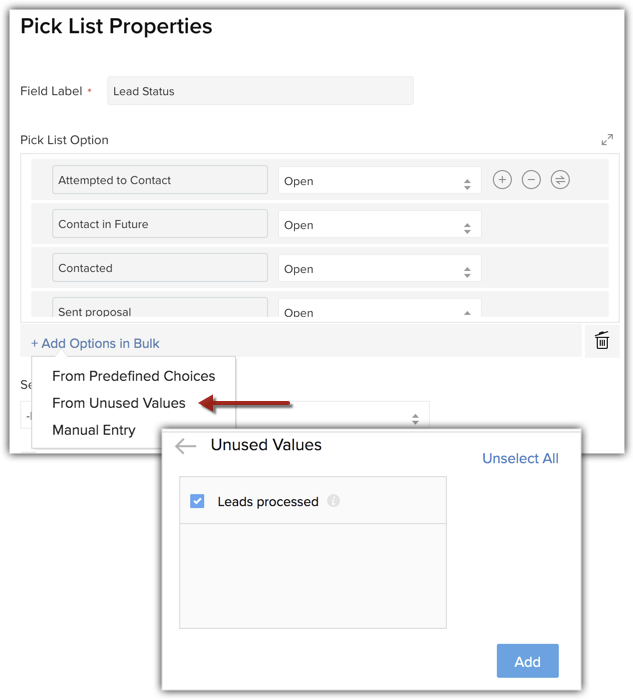Click info icon next to Leads processed
This screenshot has width=633, height=700.
coord(333,501)
